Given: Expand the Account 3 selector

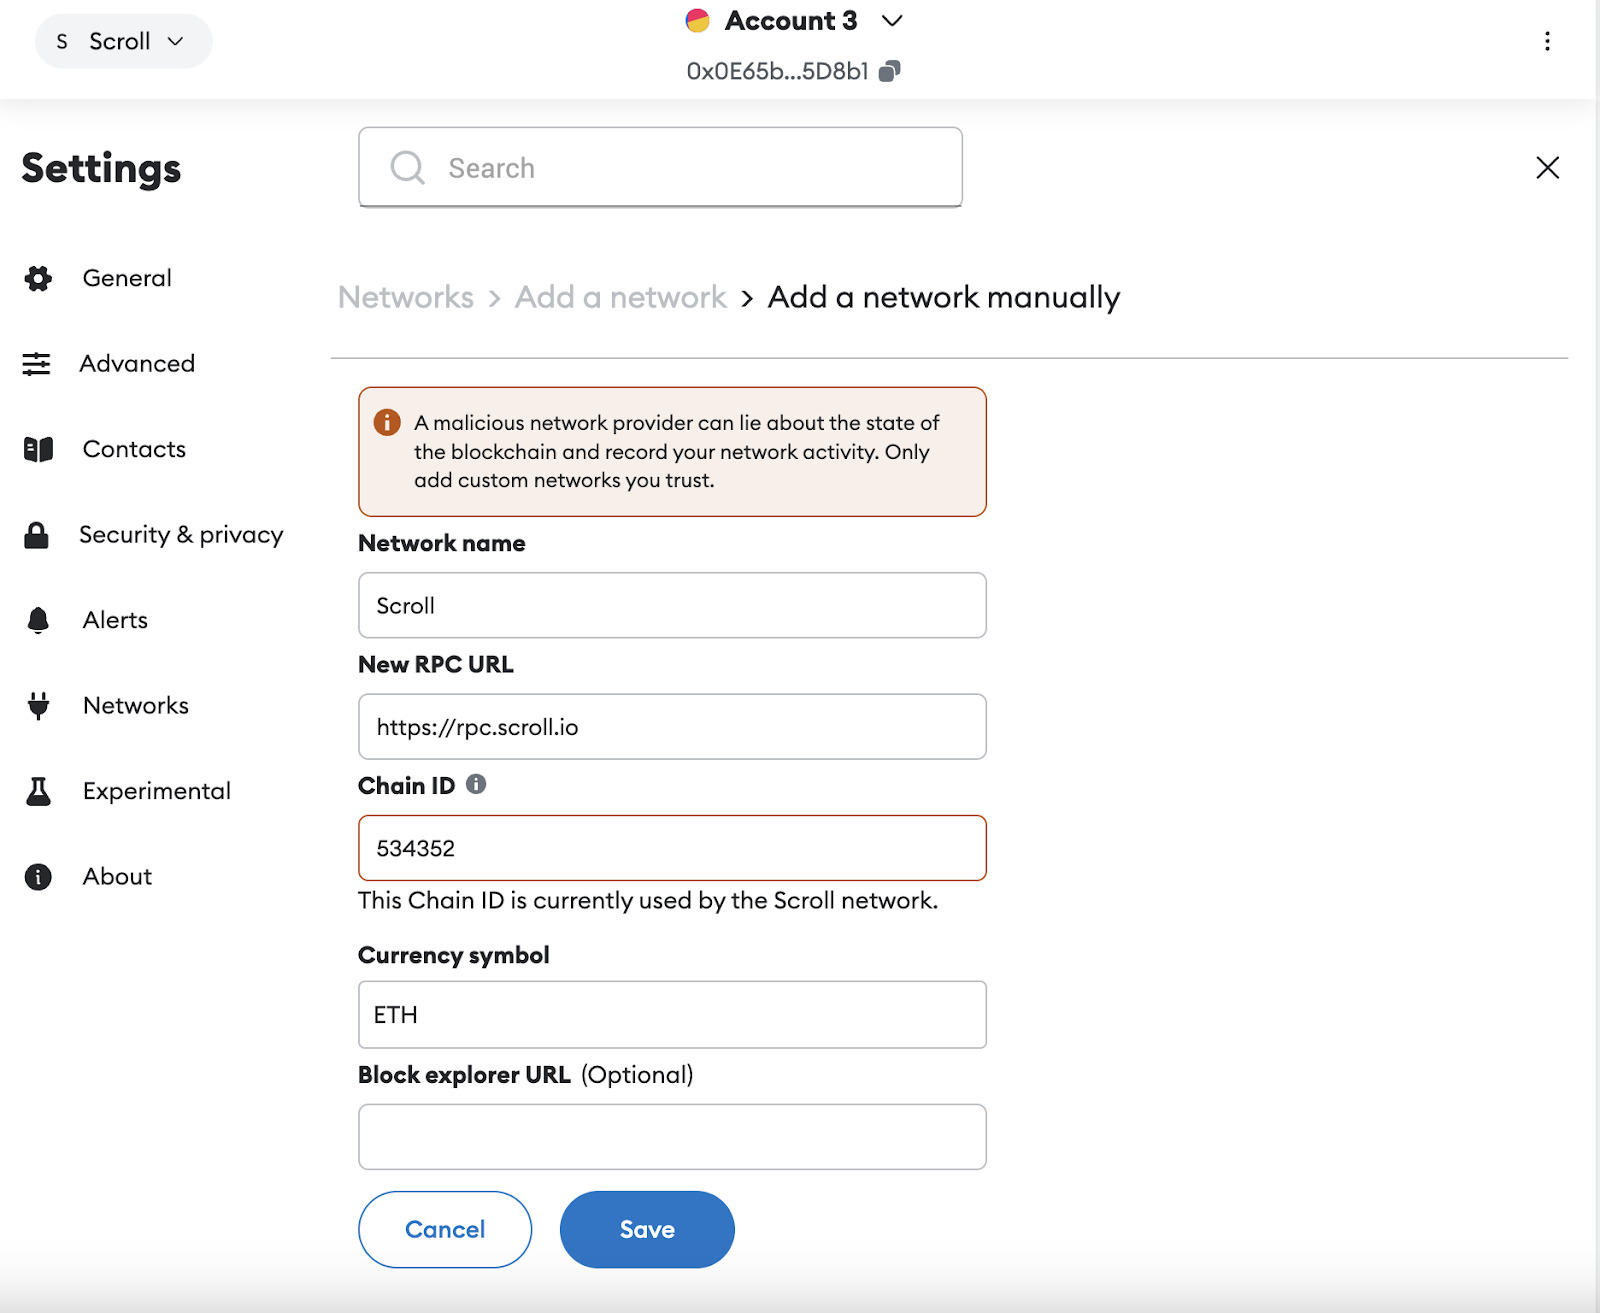Looking at the screenshot, I should pyautogui.click(x=892, y=21).
